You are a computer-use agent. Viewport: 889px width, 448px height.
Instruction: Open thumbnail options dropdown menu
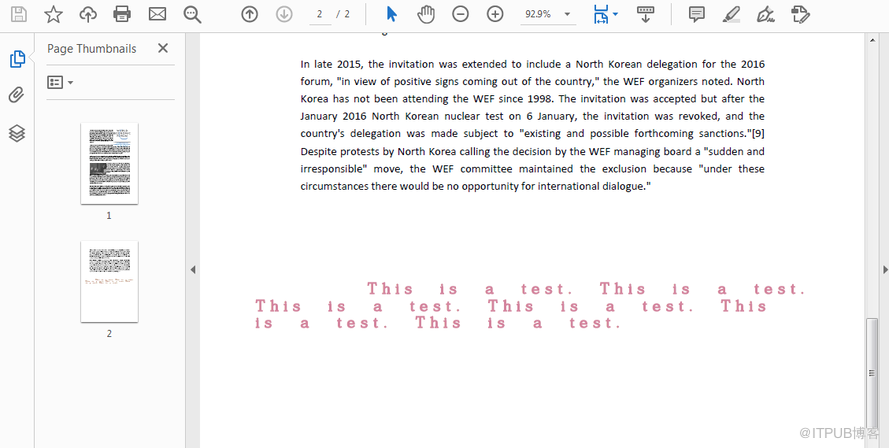(60, 82)
